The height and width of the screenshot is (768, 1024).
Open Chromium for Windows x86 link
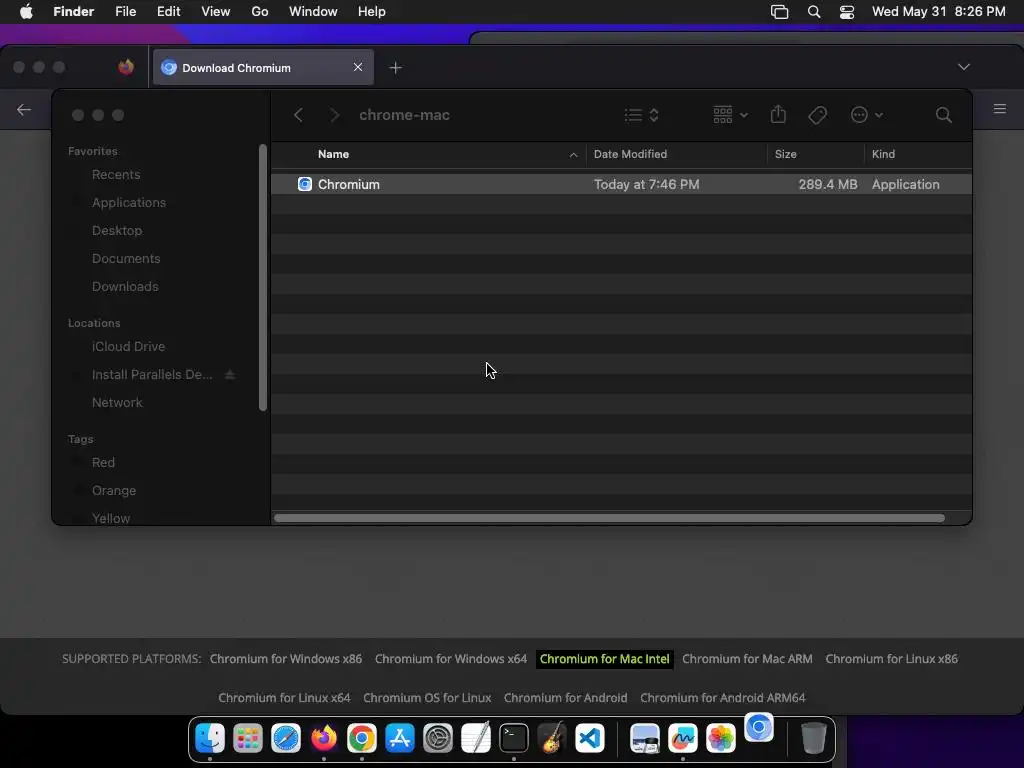click(285, 659)
